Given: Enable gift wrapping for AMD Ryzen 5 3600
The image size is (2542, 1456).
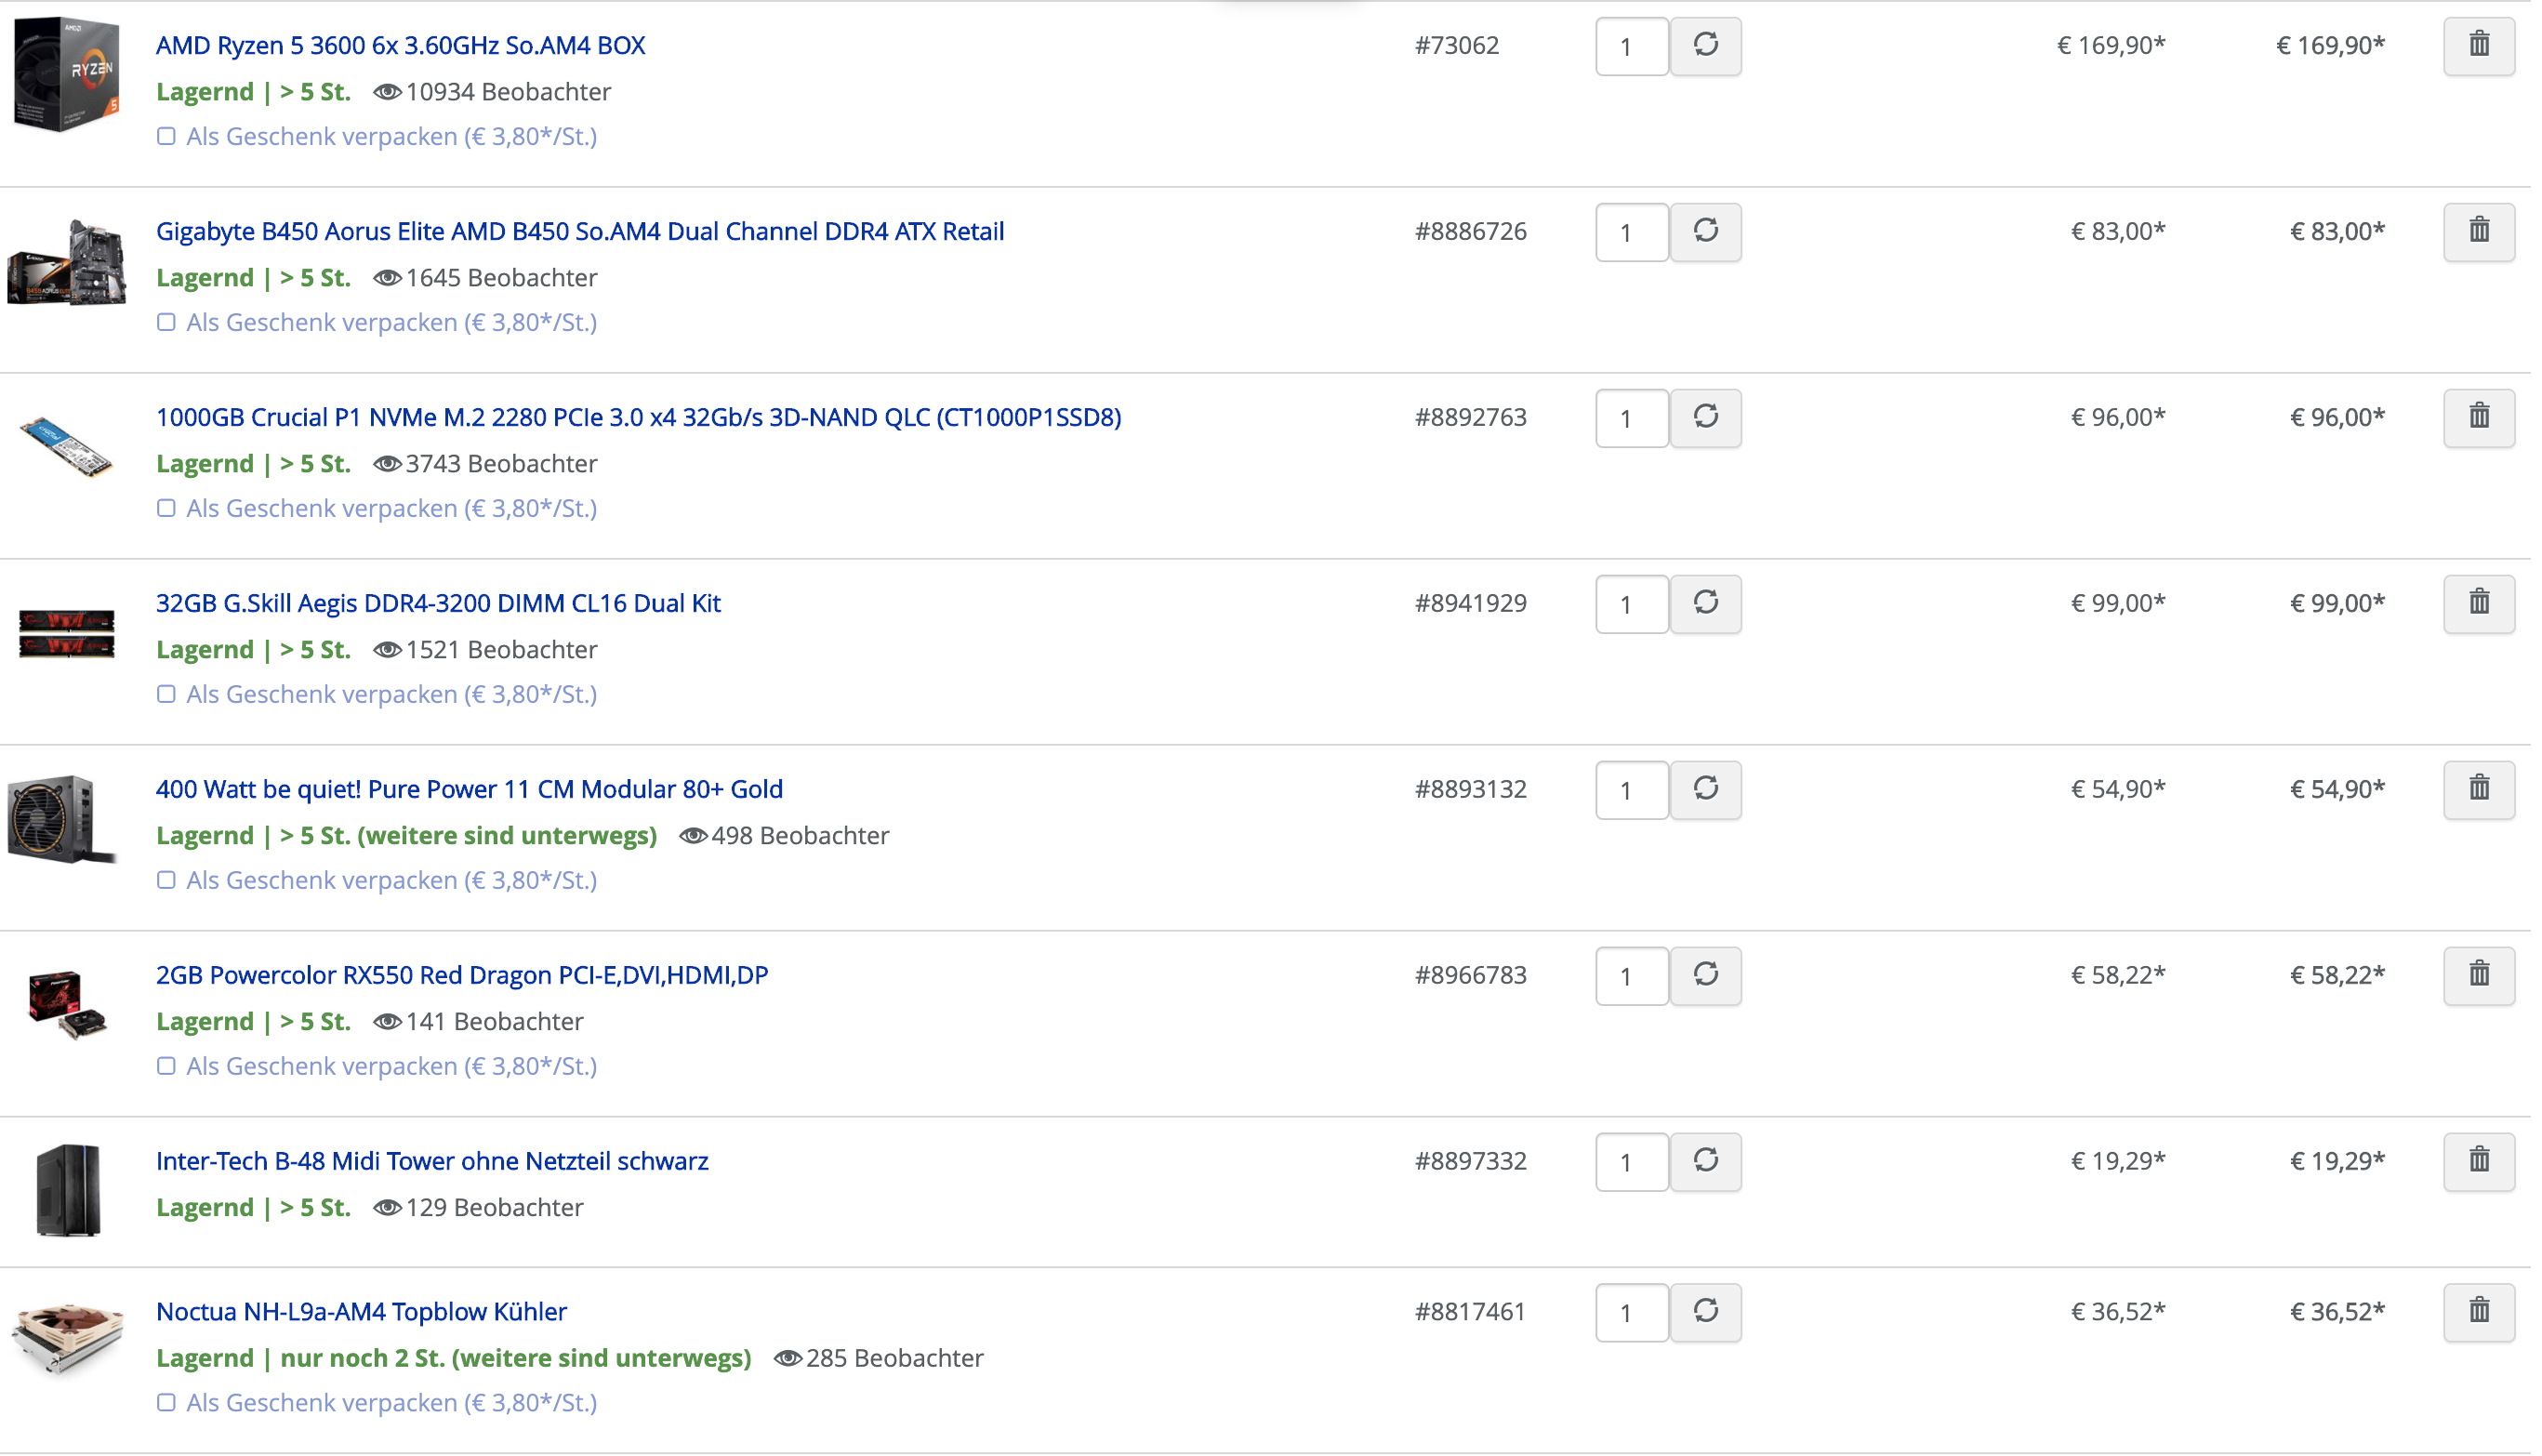Looking at the screenshot, I should [167, 137].
